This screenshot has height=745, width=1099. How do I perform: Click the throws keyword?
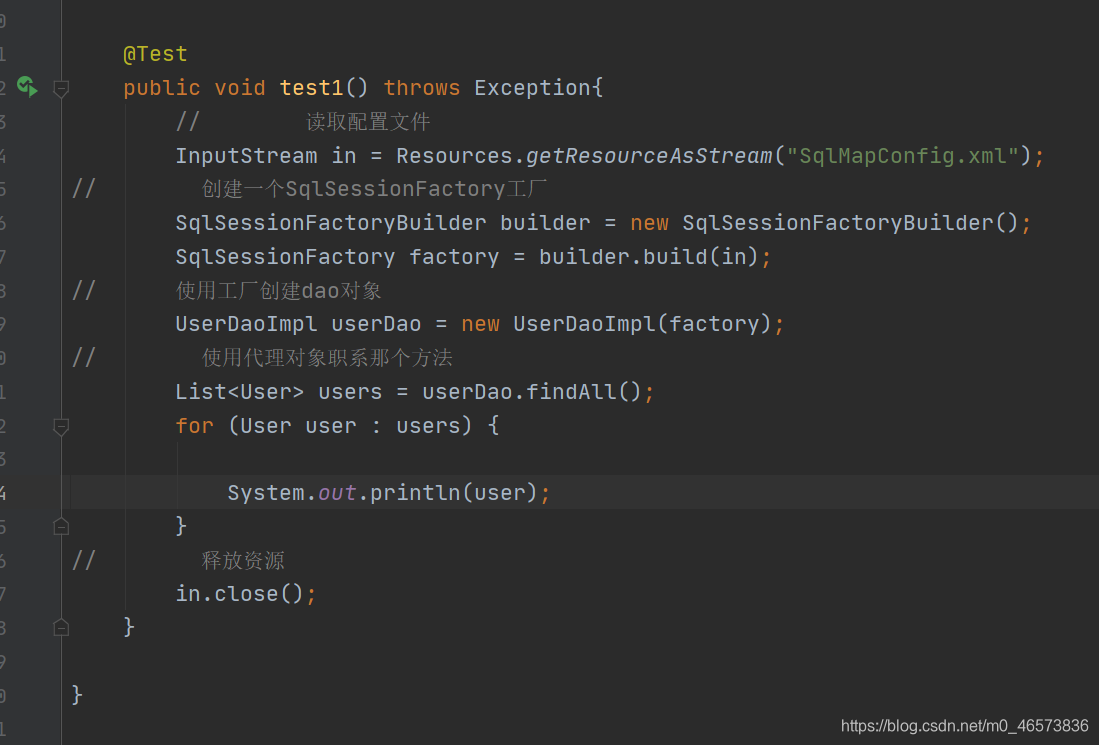tap(421, 88)
